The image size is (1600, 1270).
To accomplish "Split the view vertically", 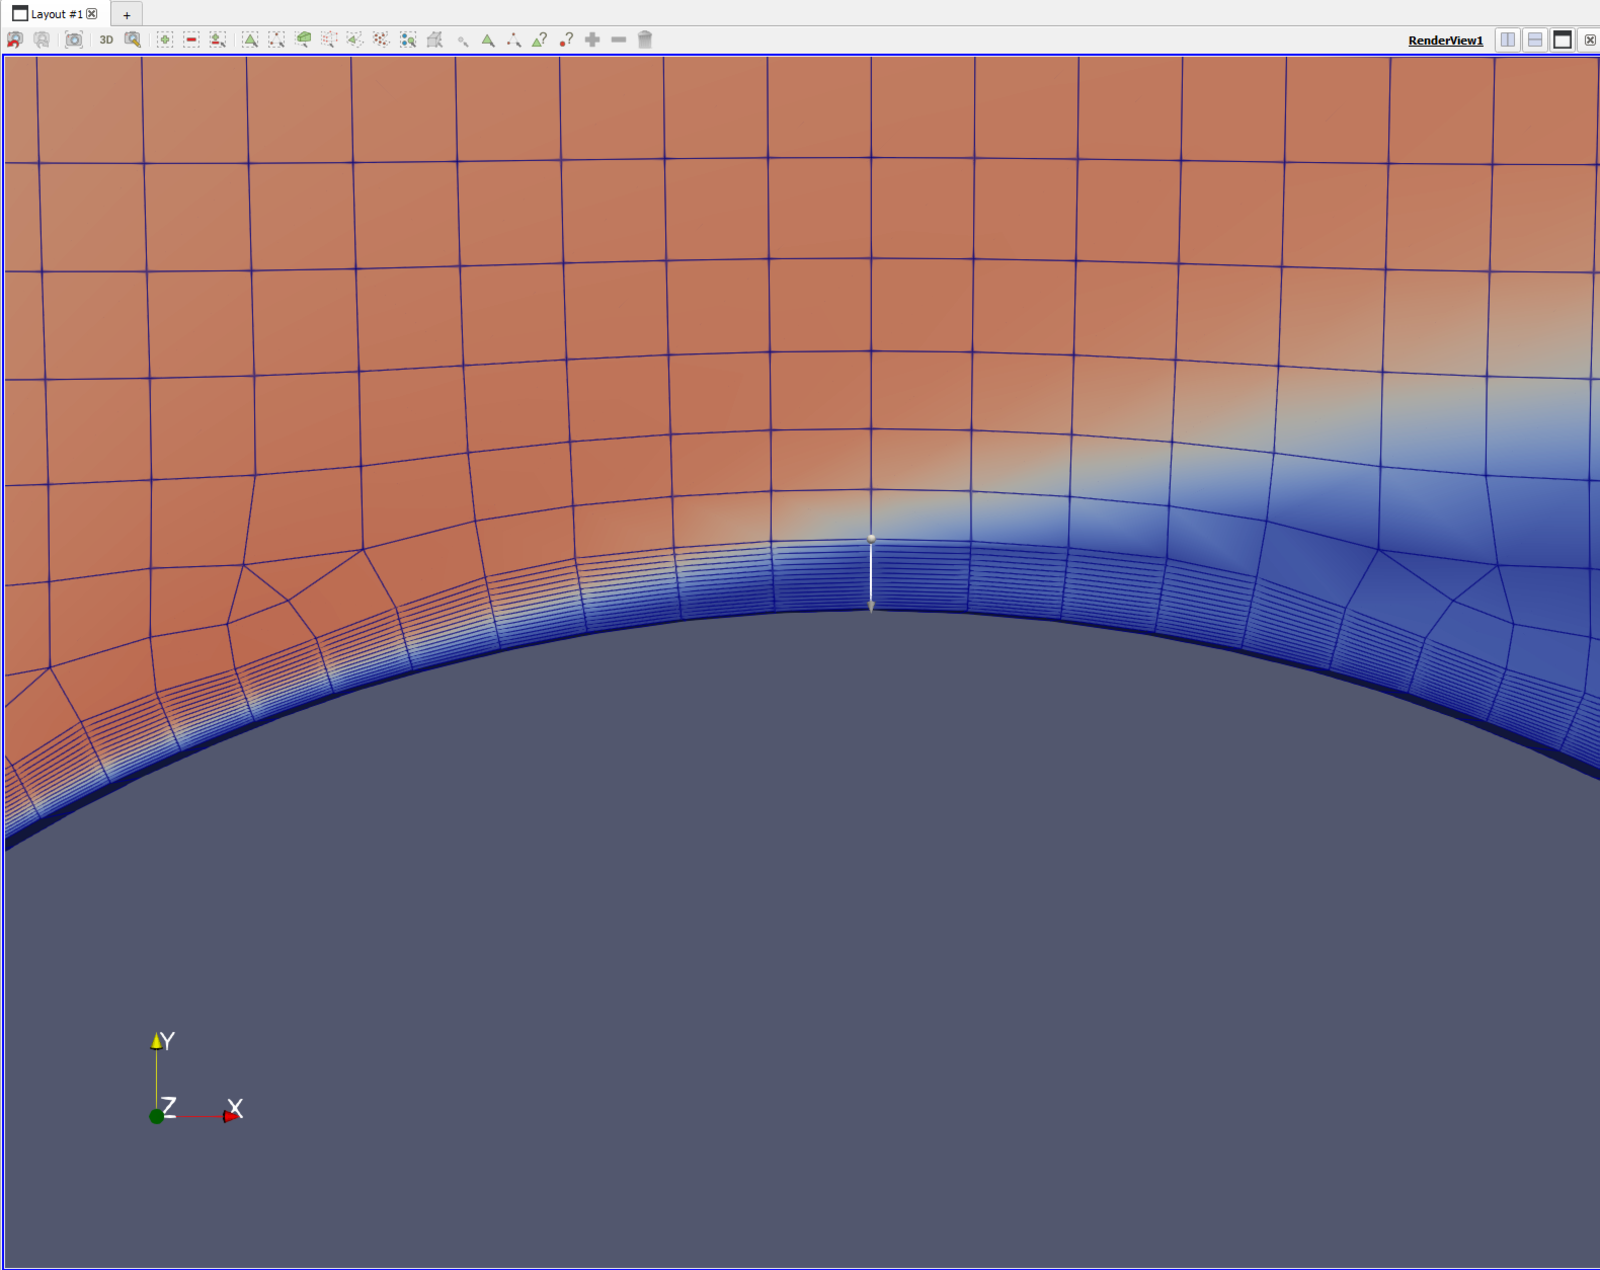I will tap(1535, 40).
